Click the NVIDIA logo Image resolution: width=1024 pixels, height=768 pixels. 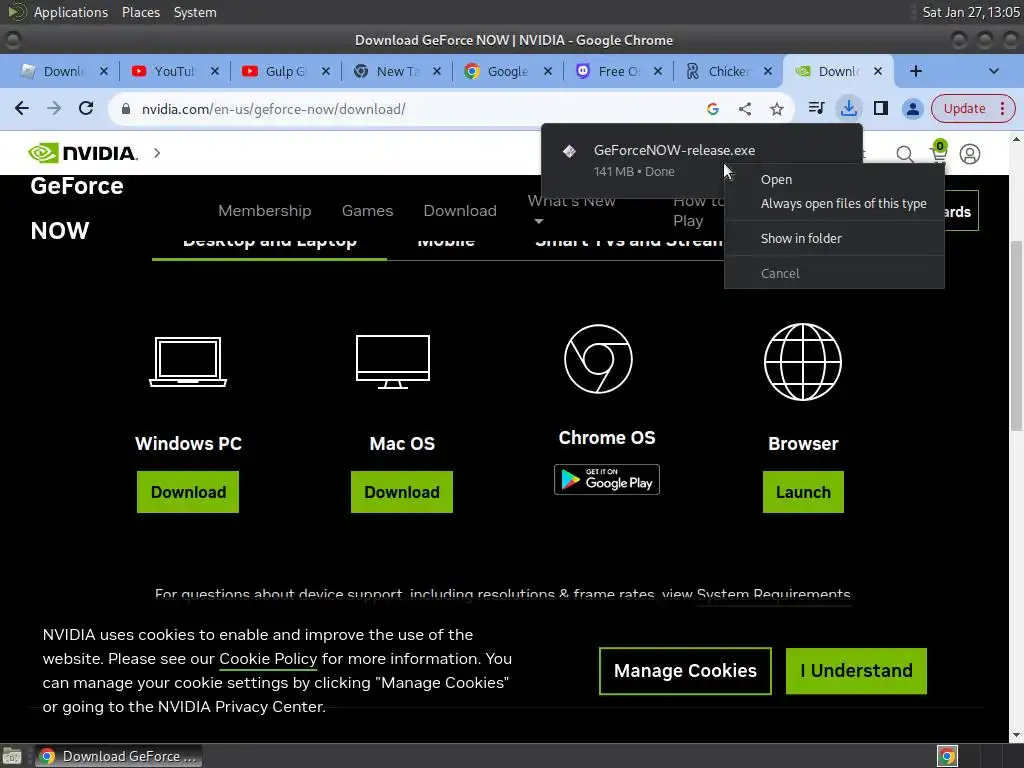point(83,153)
